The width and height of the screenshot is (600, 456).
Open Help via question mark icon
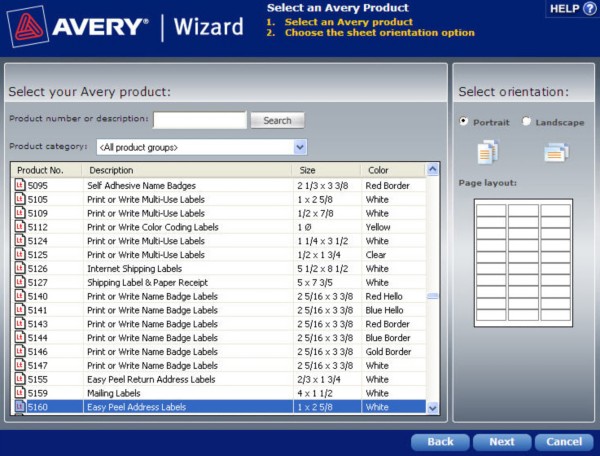point(589,8)
